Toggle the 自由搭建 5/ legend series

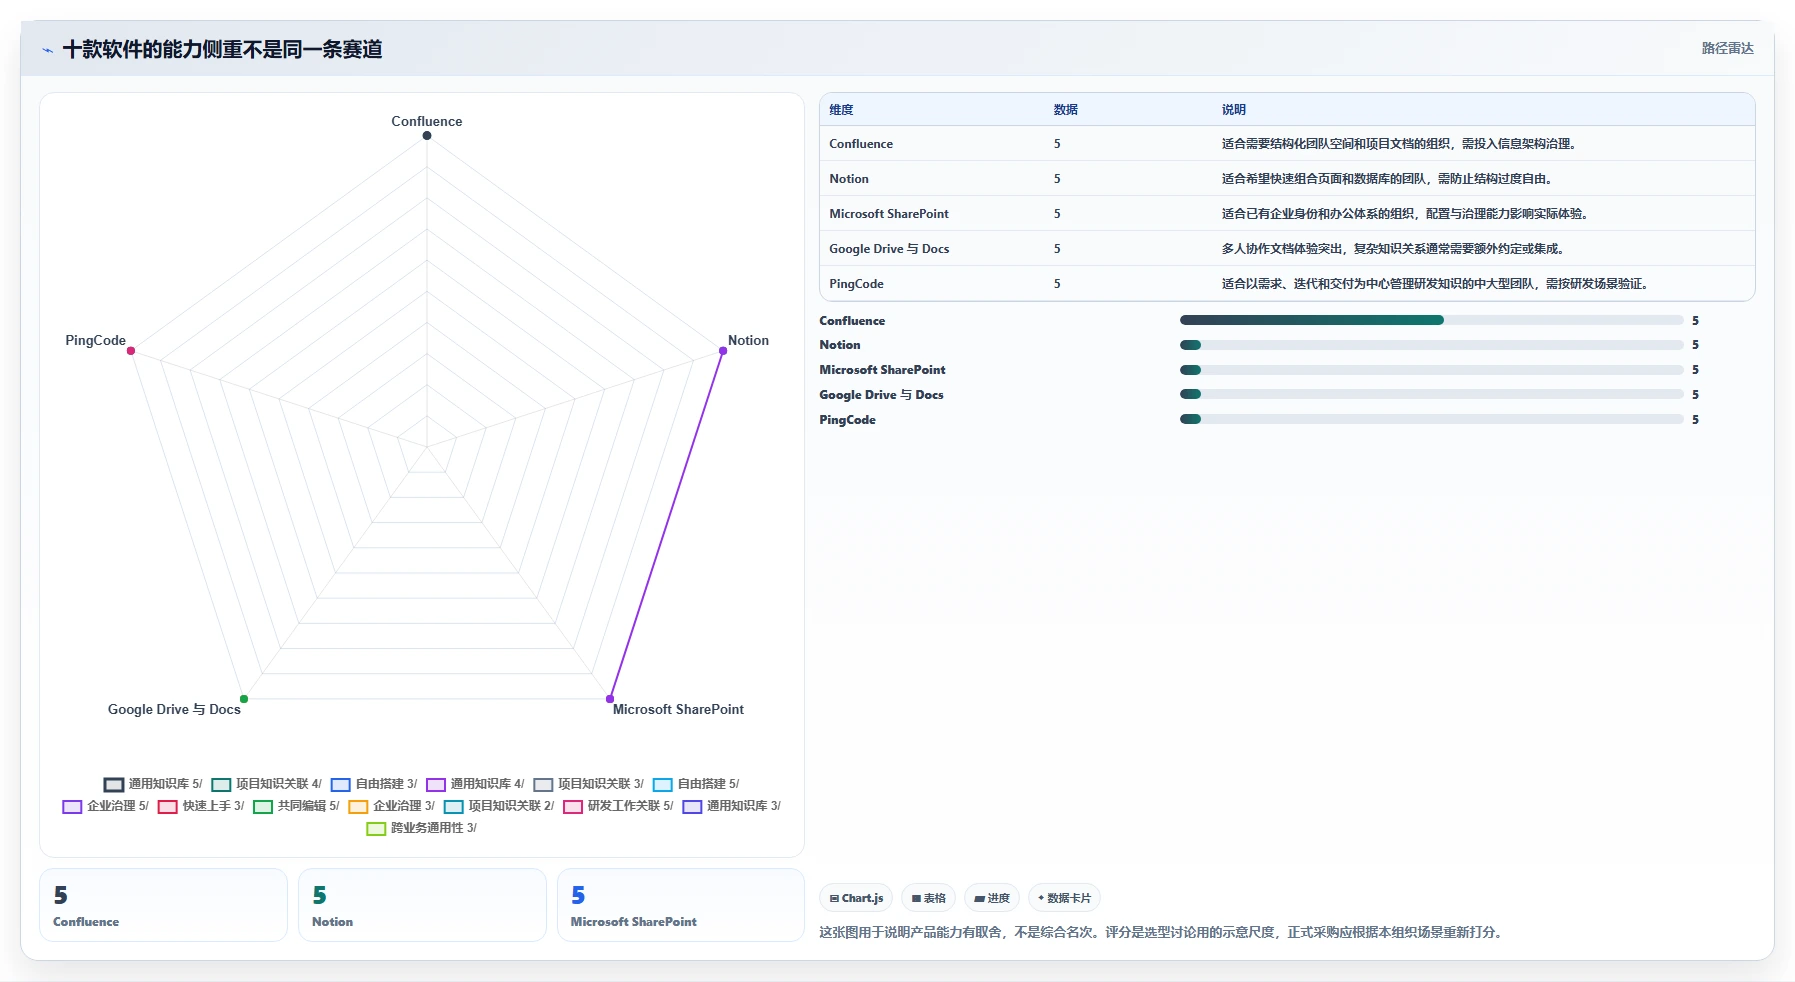pos(696,784)
